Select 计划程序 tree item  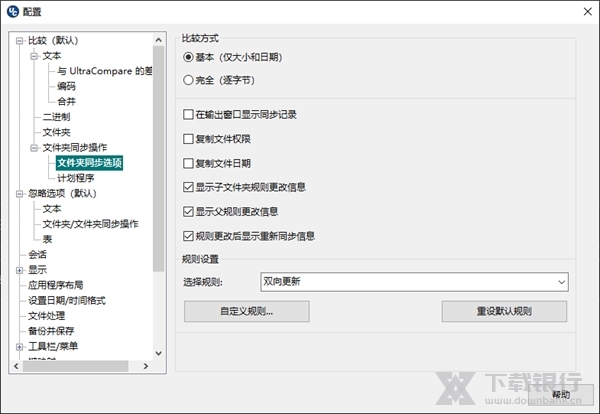point(75,178)
